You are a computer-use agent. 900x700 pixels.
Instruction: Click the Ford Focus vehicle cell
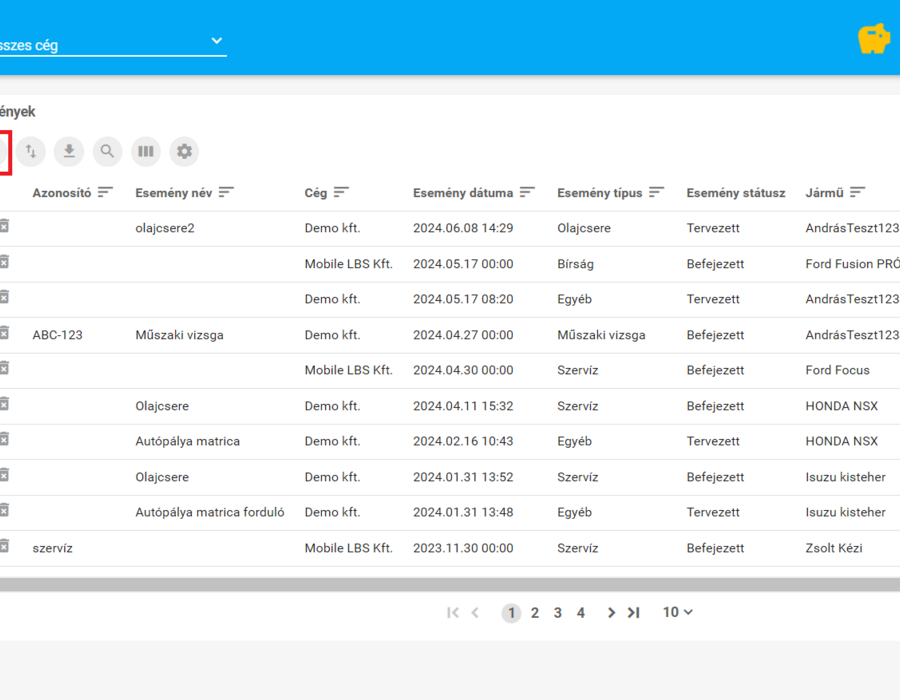click(x=837, y=370)
